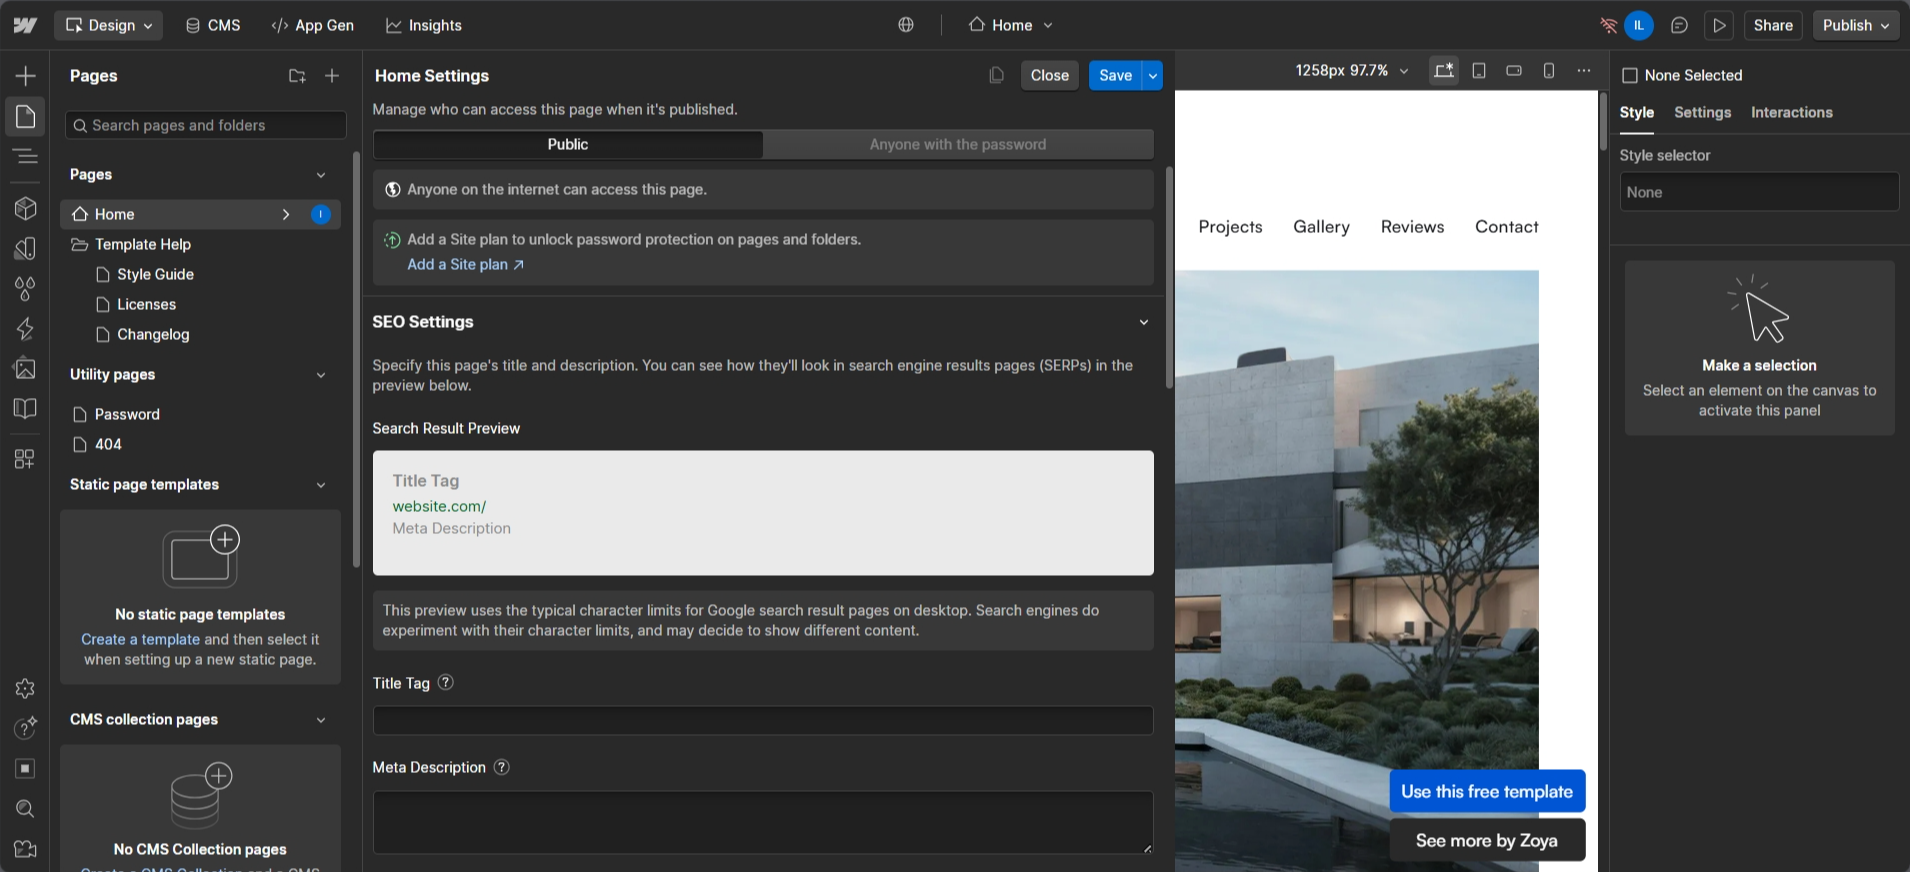Collapse the Pages section chevron
The height and width of the screenshot is (872, 1910).
click(x=321, y=175)
